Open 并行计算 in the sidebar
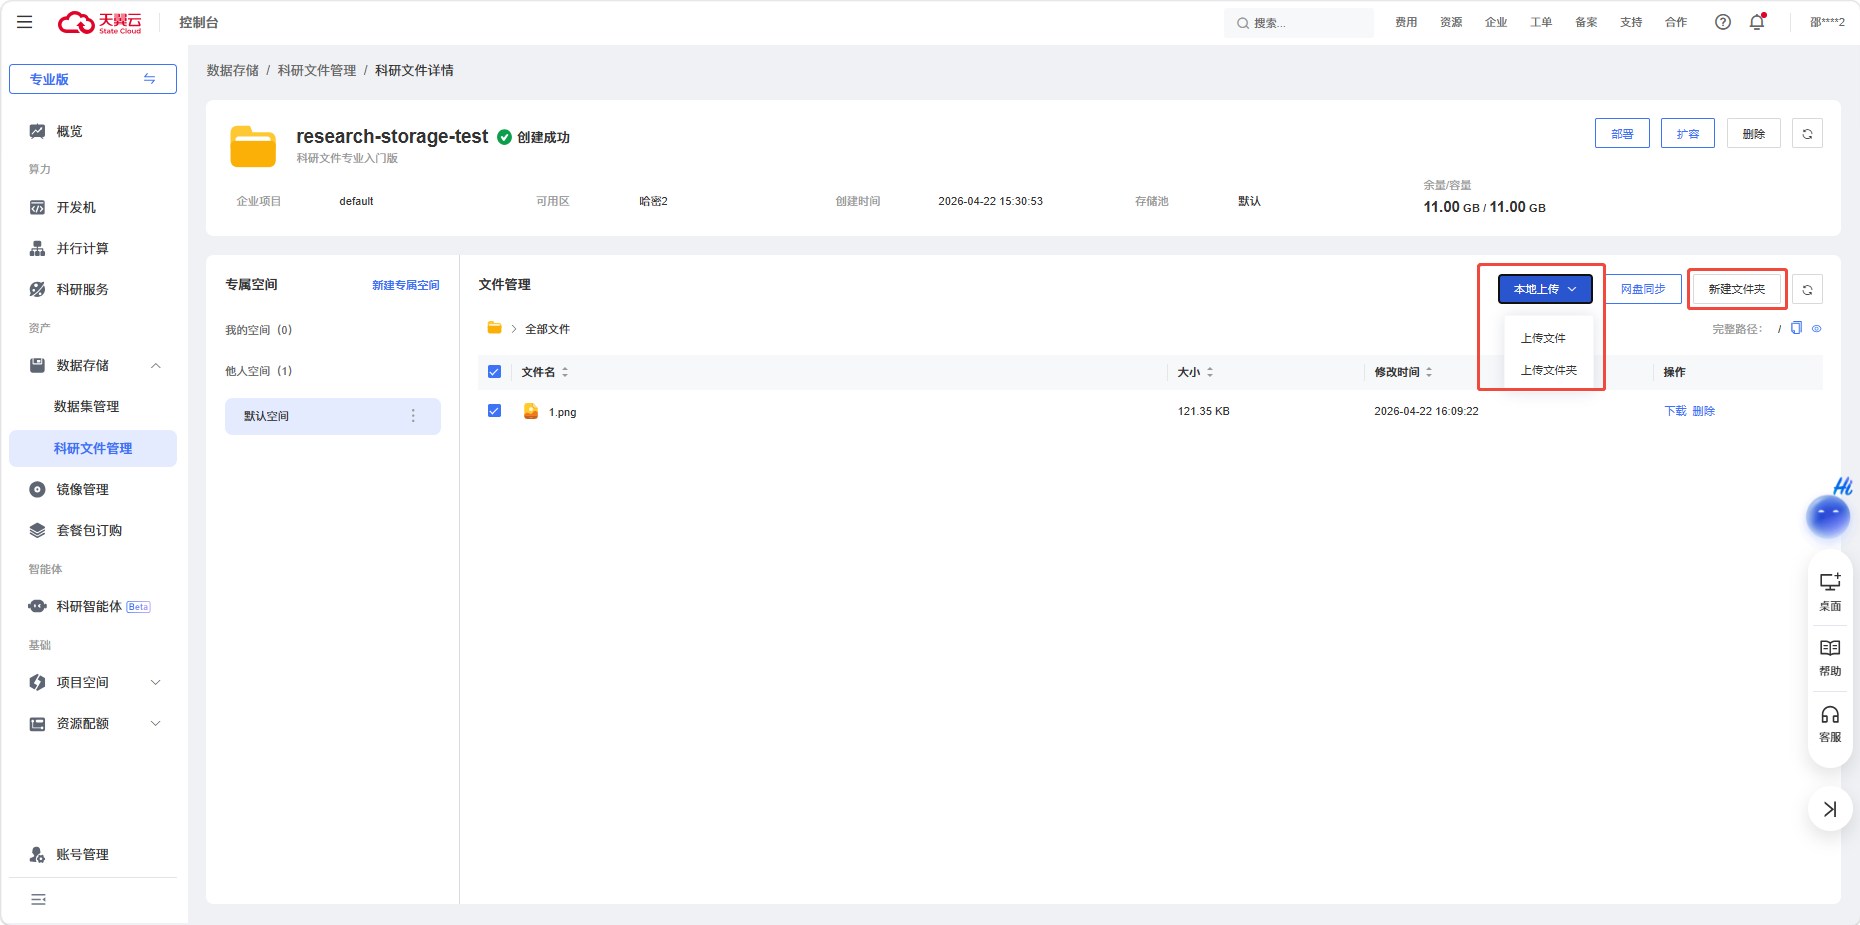Viewport: 1860px width, 925px height. (82, 248)
